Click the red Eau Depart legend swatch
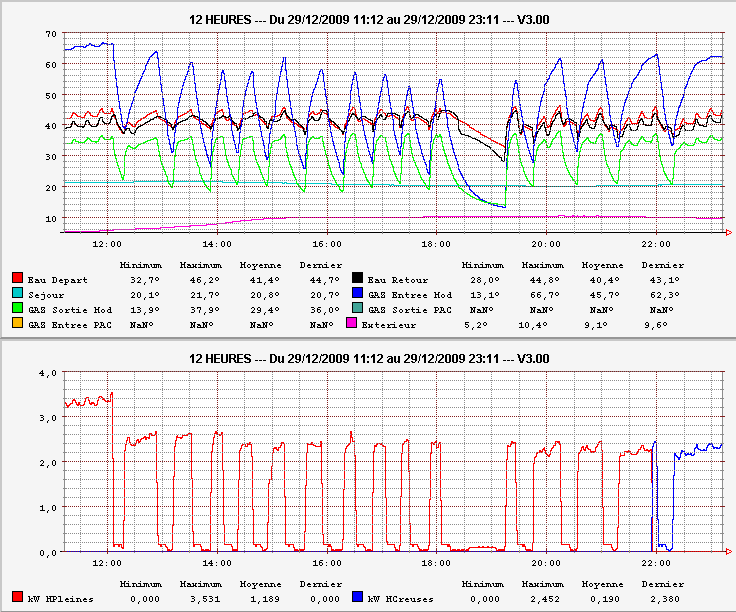Image resolution: width=736 pixels, height=612 pixels. pyautogui.click(x=17, y=279)
